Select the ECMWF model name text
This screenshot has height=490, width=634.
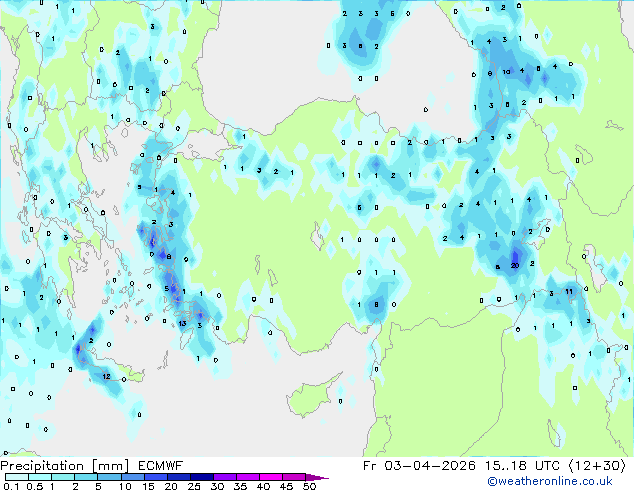pyautogui.click(x=161, y=466)
